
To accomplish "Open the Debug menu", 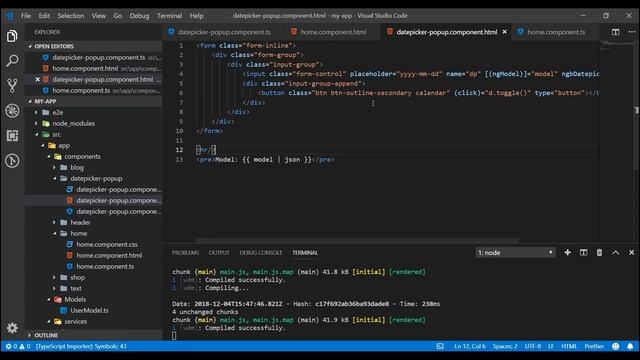I will [139, 16].
